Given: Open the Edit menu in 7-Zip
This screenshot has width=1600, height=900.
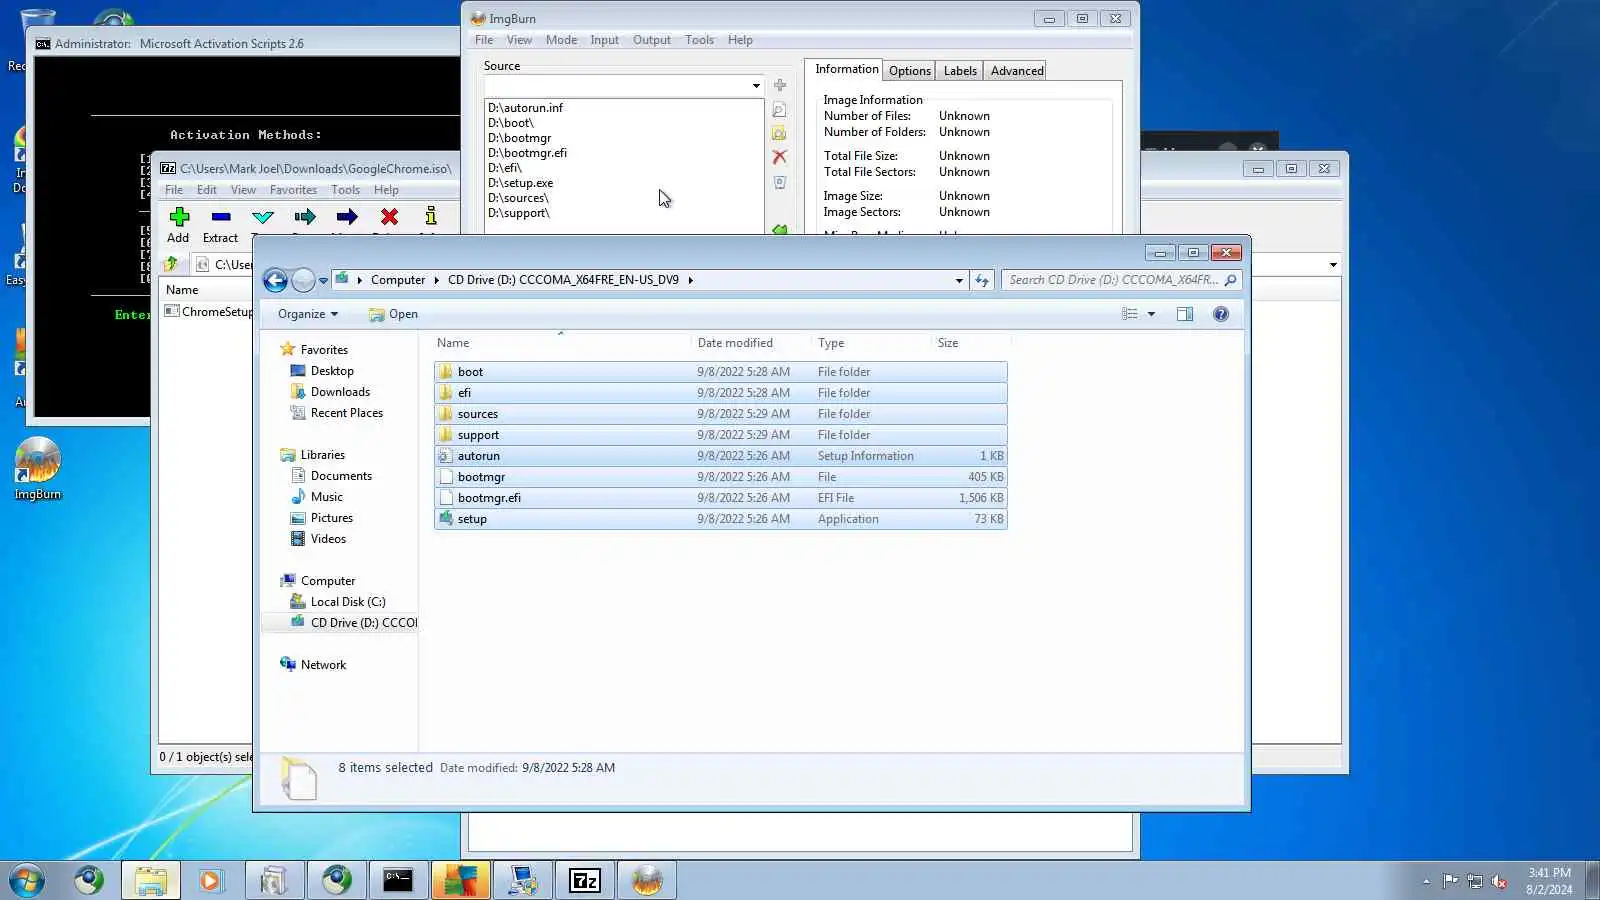Looking at the screenshot, I should tap(207, 190).
